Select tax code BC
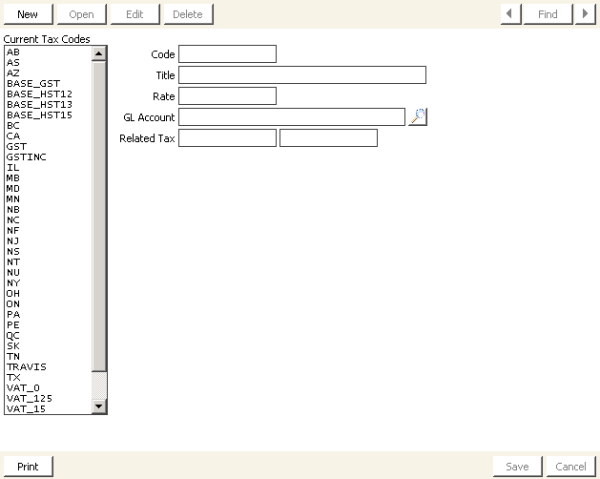Viewport: 600px width, 479px height. pyautogui.click(x=48, y=125)
